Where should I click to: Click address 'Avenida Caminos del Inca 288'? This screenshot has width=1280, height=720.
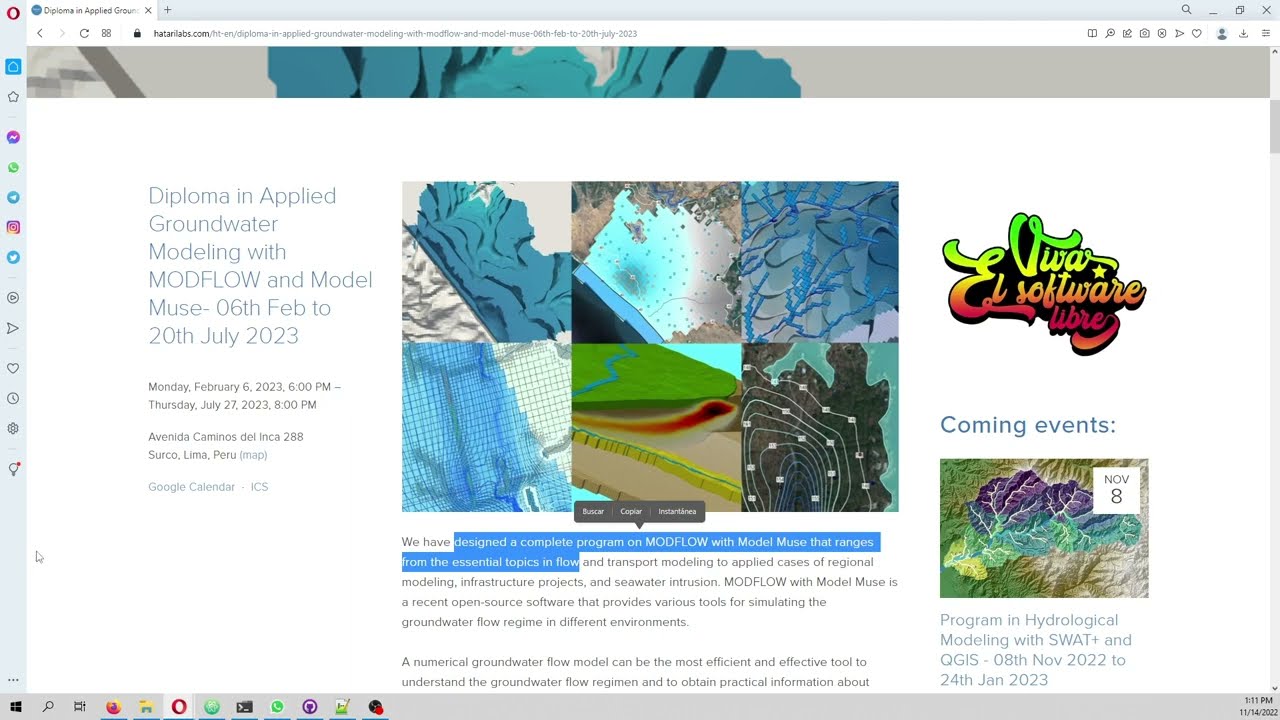pyautogui.click(x=226, y=437)
